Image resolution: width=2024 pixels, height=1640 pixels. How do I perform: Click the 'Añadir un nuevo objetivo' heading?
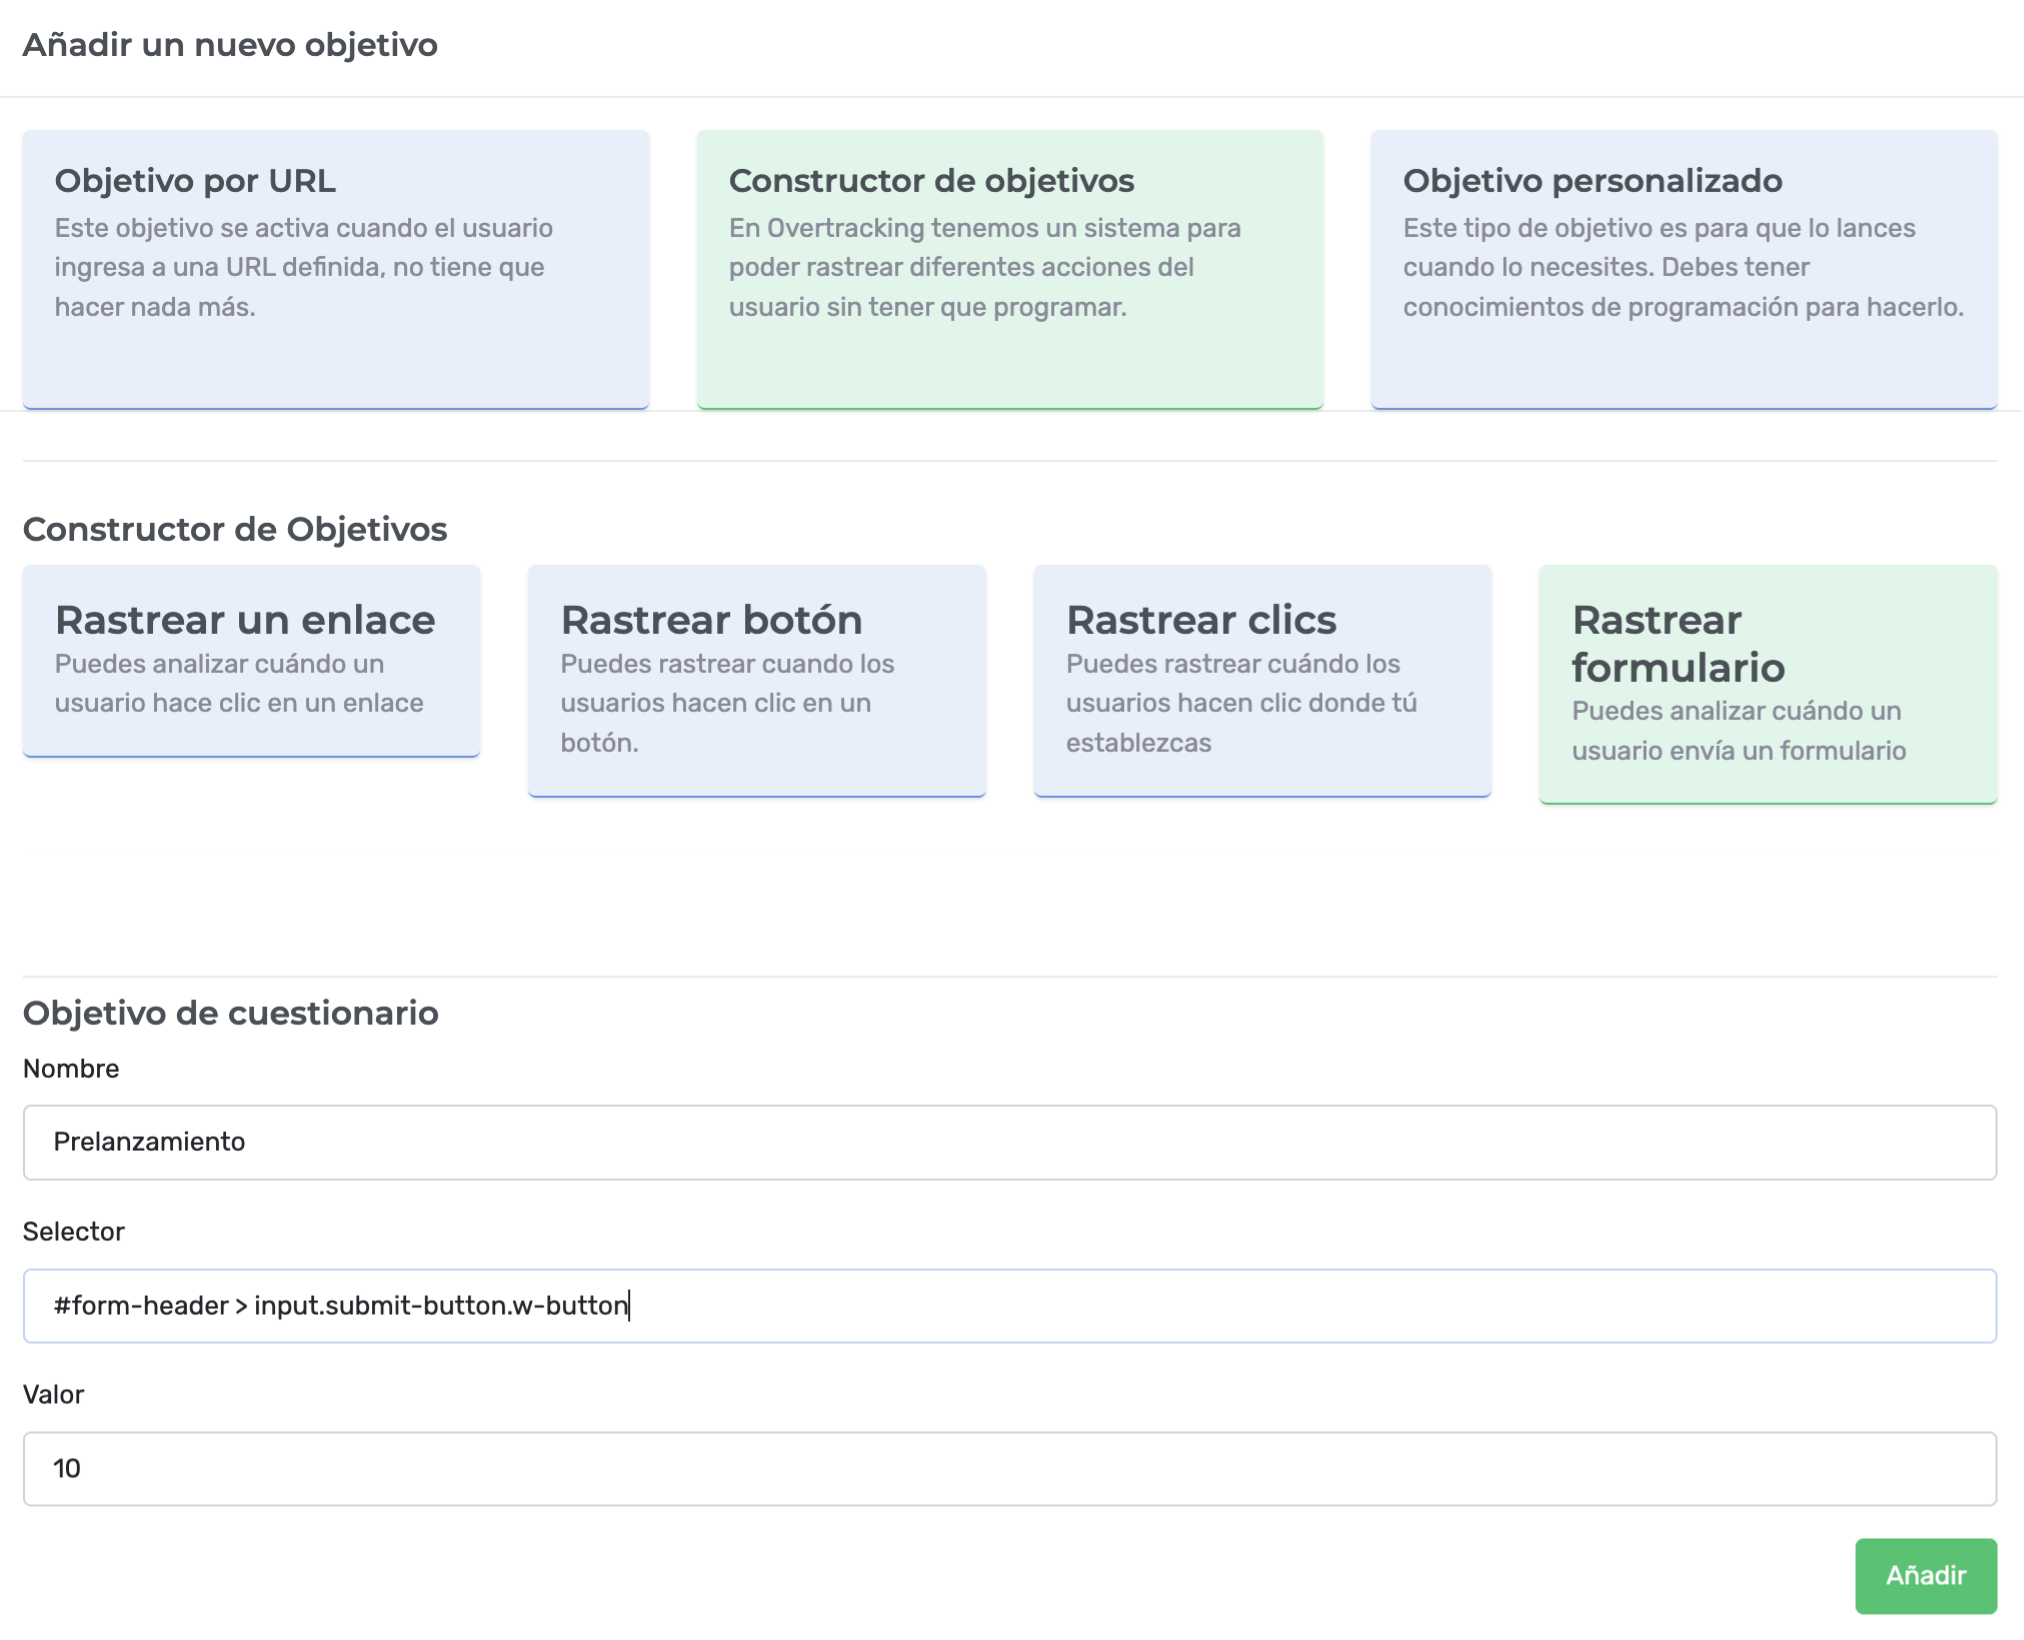pyautogui.click(x=230, y=45)
